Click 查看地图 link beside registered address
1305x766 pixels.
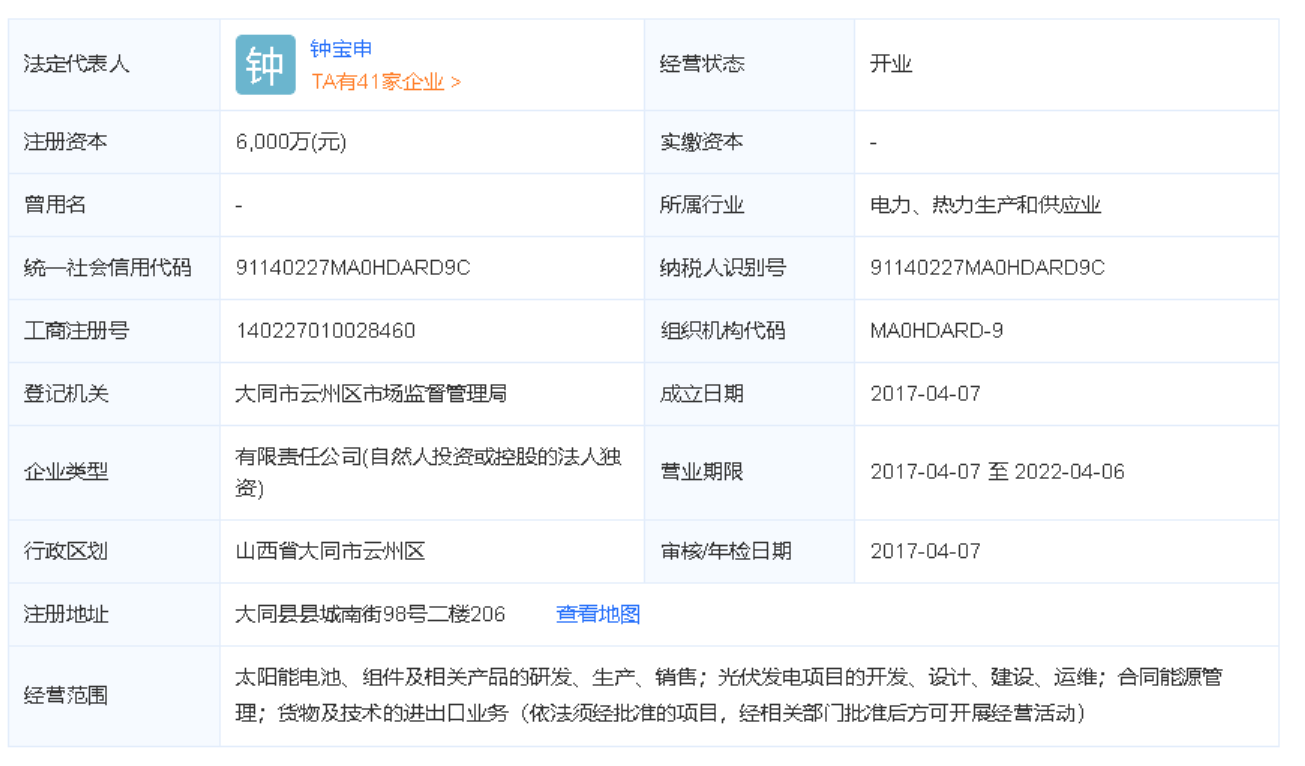point(597,614)
